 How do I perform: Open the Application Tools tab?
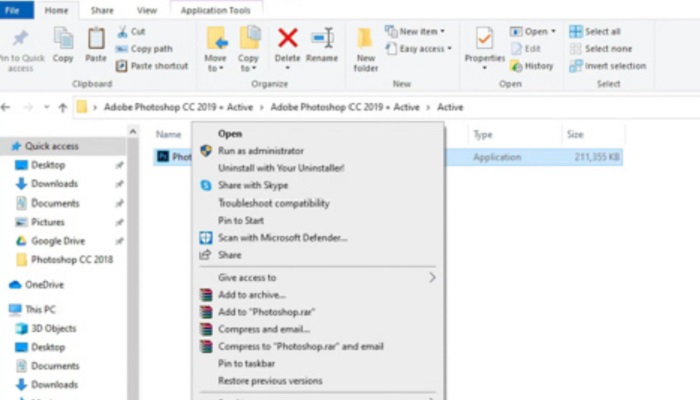(x=216, y=10)
